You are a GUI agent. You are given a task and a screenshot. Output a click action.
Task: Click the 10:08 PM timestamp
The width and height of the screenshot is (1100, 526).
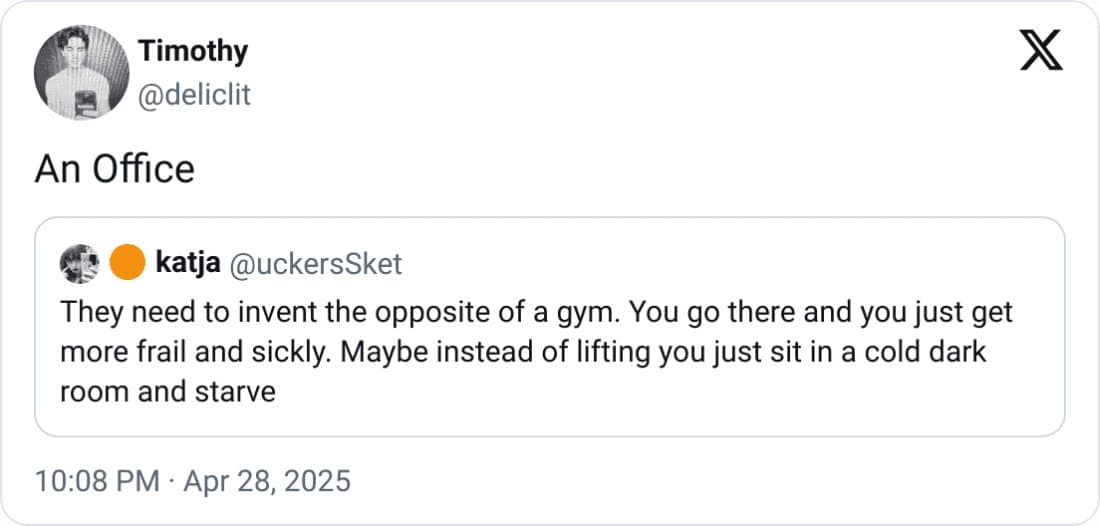[96, 481]
